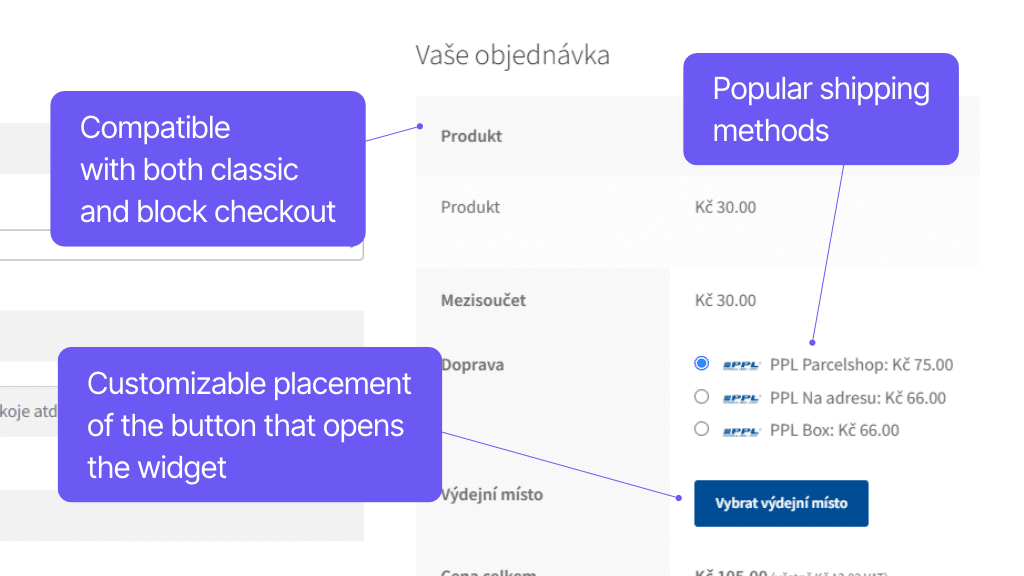Click the 'Výdejní místo' row label
1024x576 pixels.
[492, 494]
